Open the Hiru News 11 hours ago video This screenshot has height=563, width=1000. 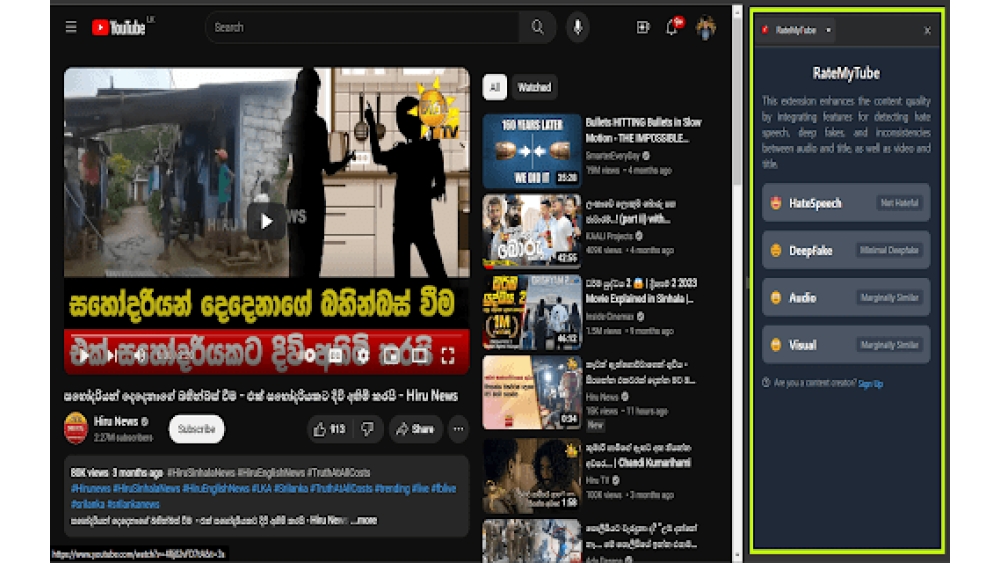point(532,392)
